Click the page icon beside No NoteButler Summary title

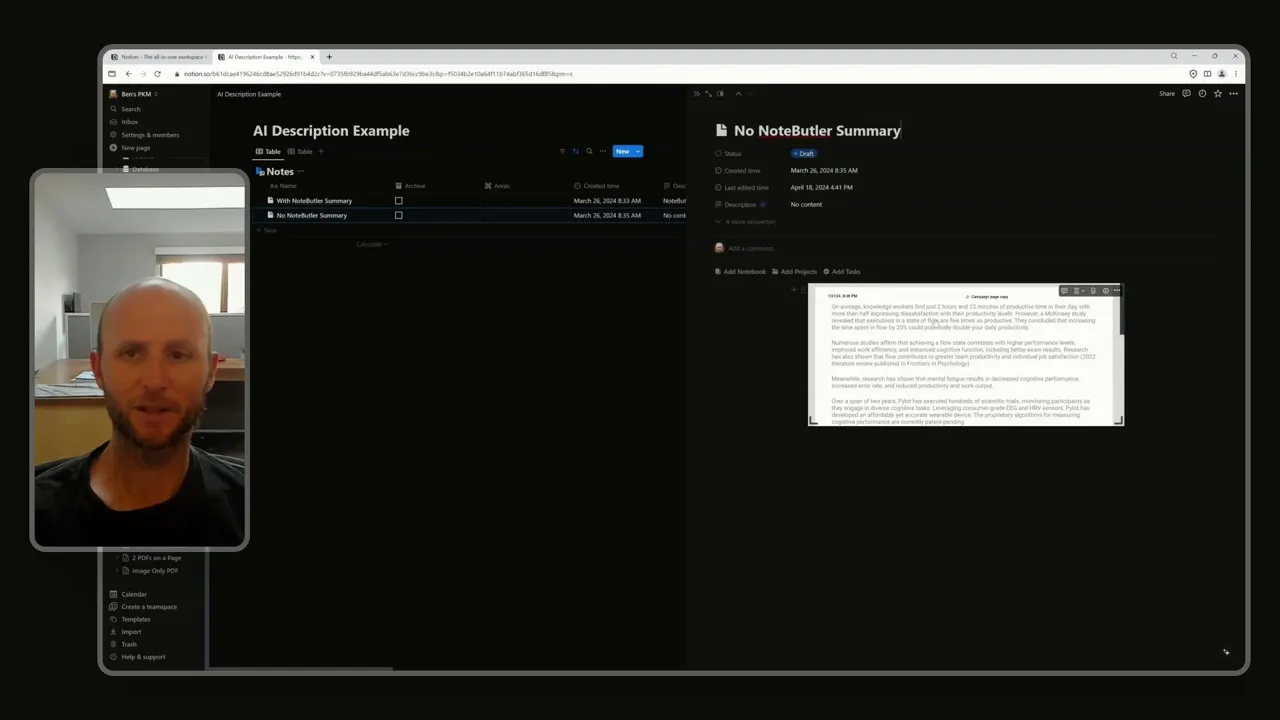[x=721, y=130]
